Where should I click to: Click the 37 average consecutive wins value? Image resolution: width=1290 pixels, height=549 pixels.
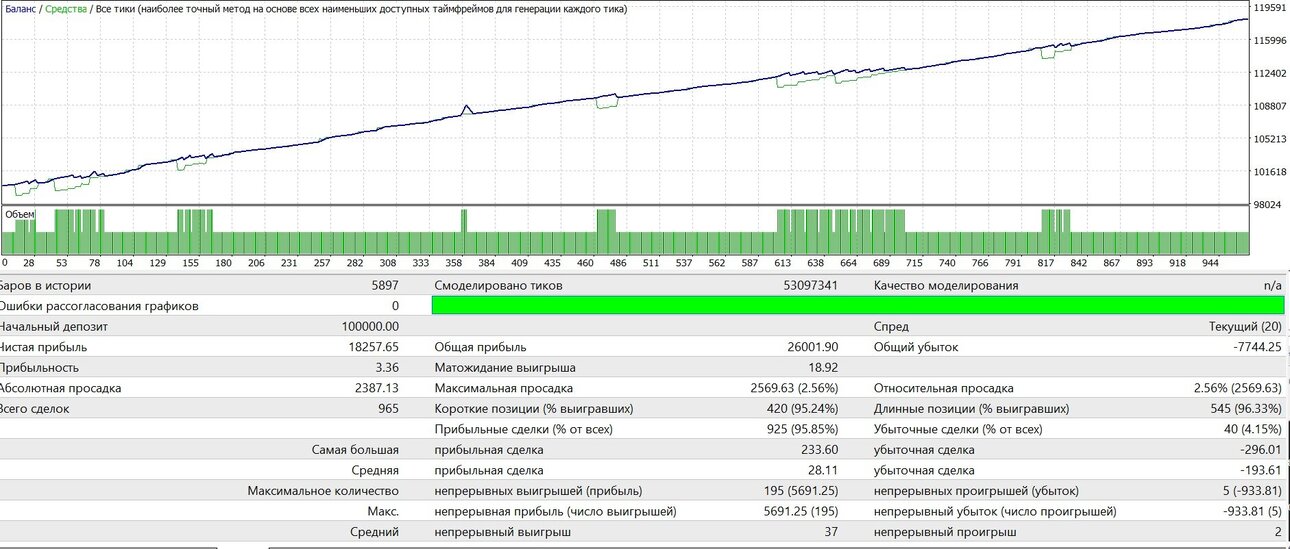click(831, 532)
